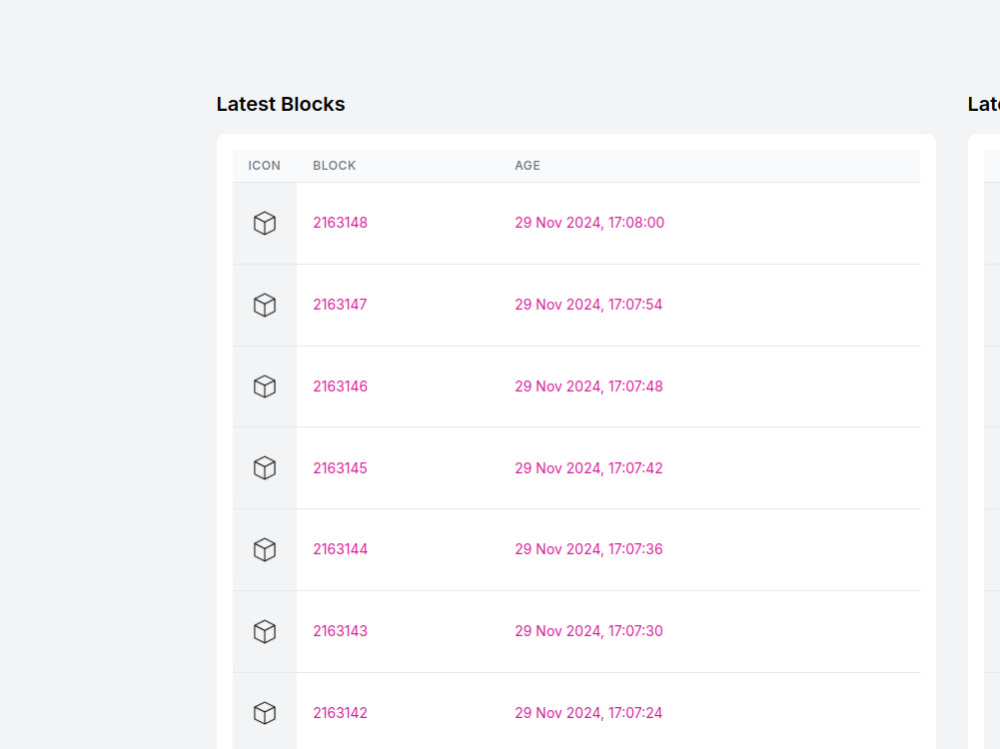Image resolution: width=1000 pixels, height=749 pixels.
Task: Click the cube icon beside block 2163142
Action: (264, 713)
